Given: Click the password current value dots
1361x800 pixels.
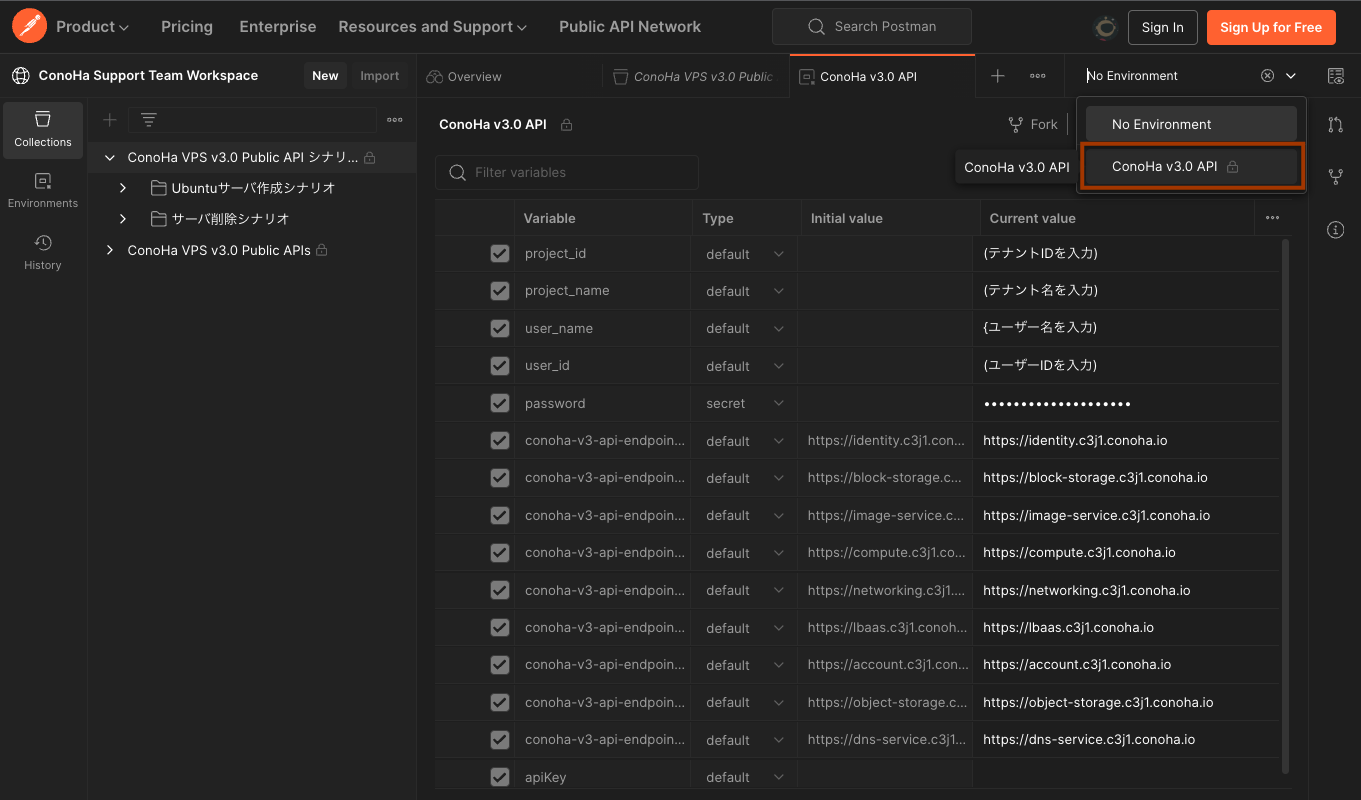Looking at the screenshot, I should pos(1057,403).
